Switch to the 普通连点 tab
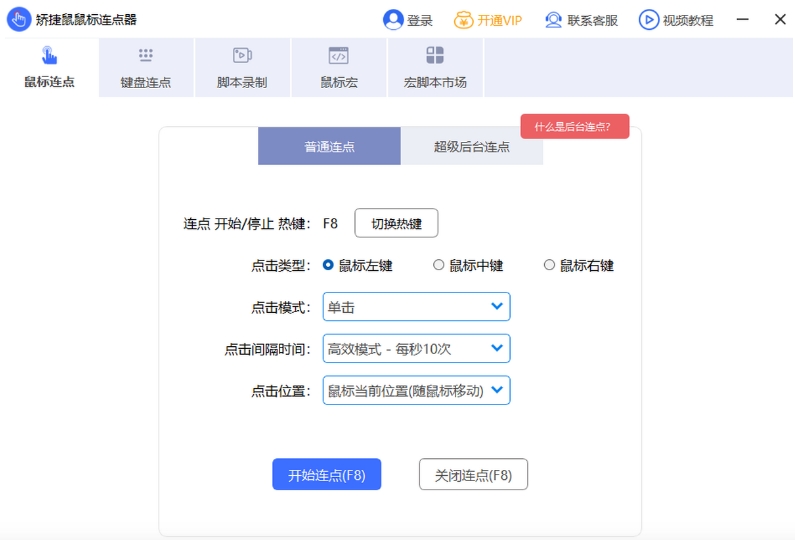The height and width of the screenshot is (540, 795). [x=329, y=146]
